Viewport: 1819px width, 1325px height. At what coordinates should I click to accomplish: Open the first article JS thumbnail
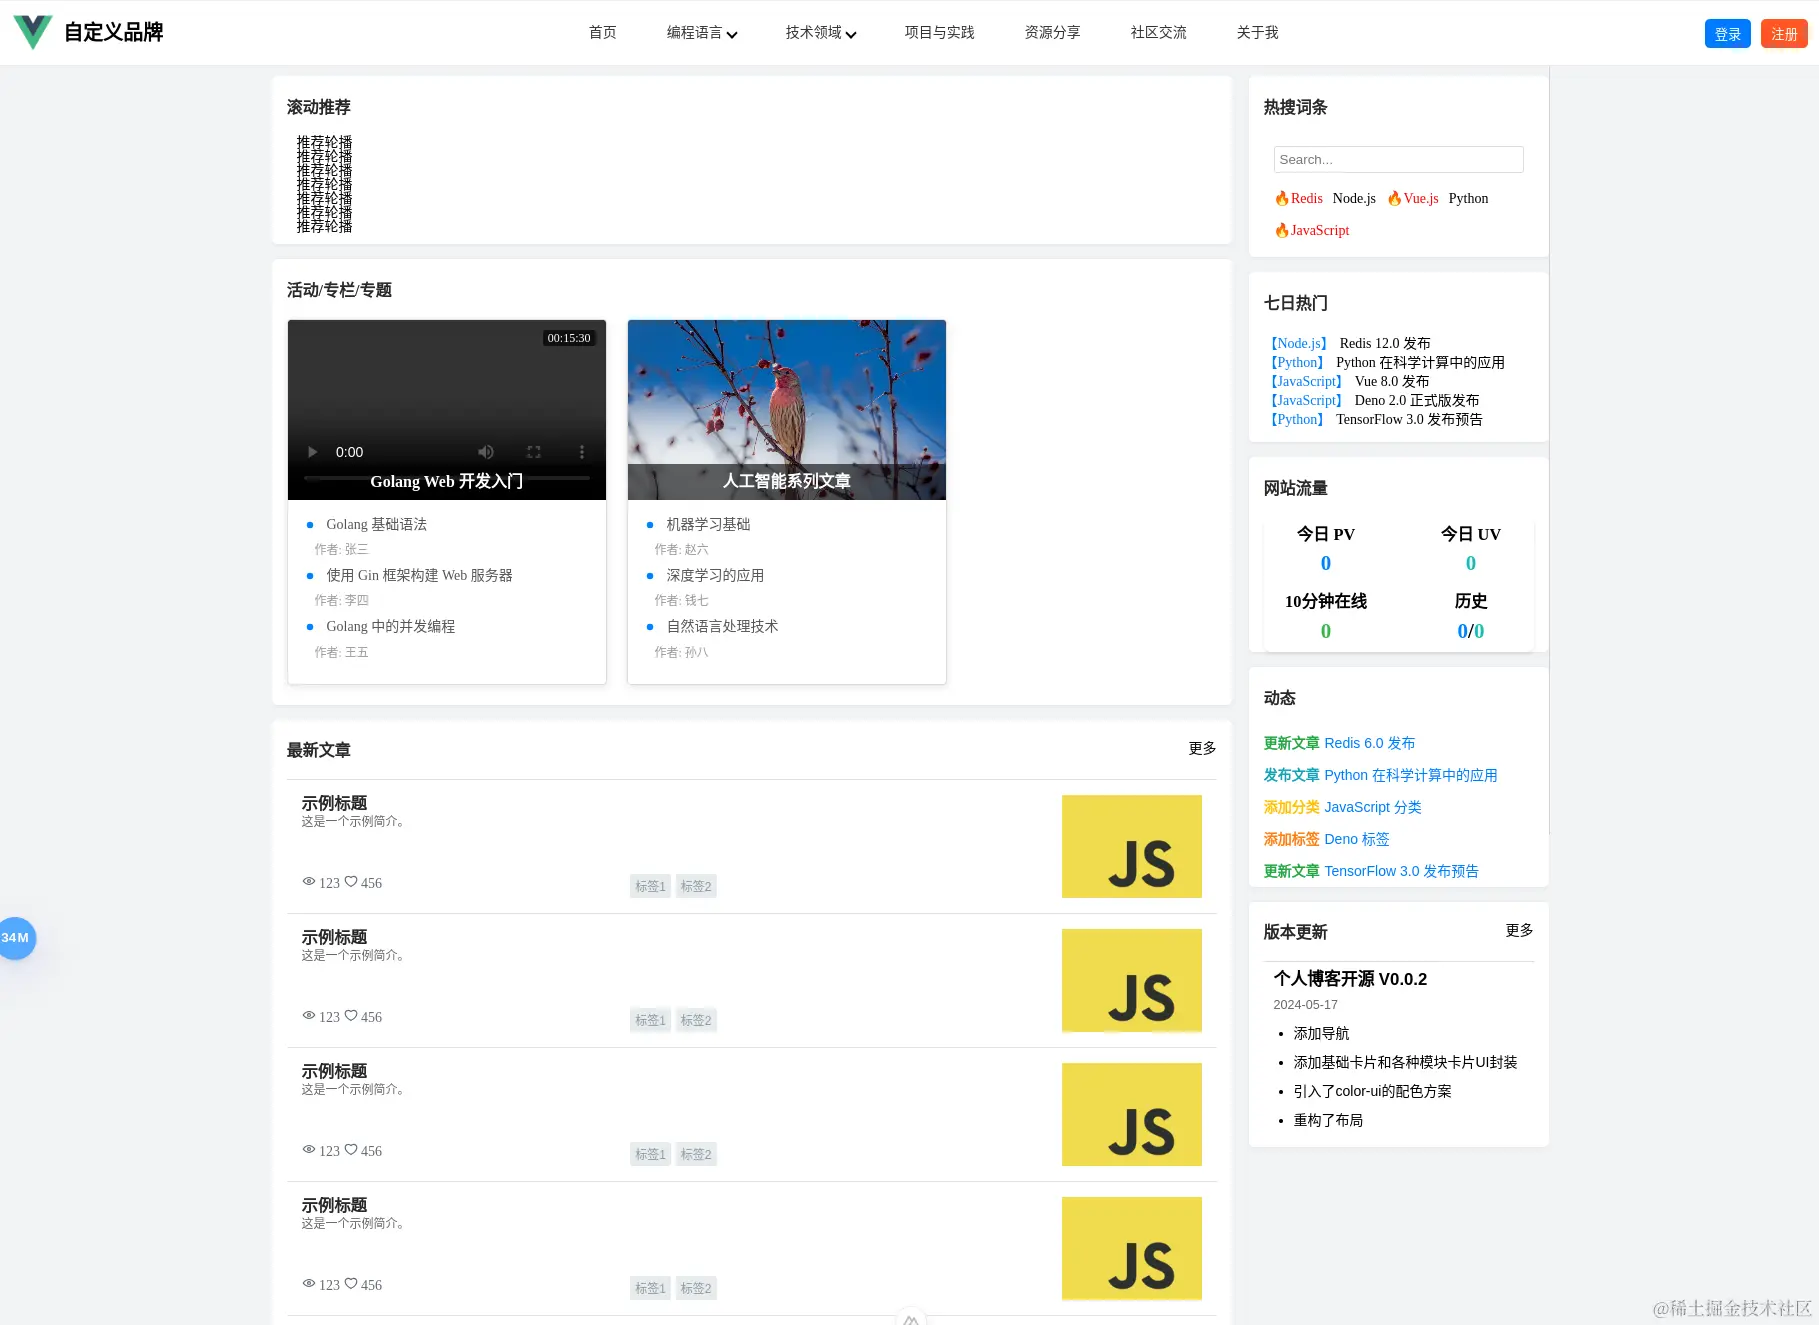click(x=1132, y=846)
